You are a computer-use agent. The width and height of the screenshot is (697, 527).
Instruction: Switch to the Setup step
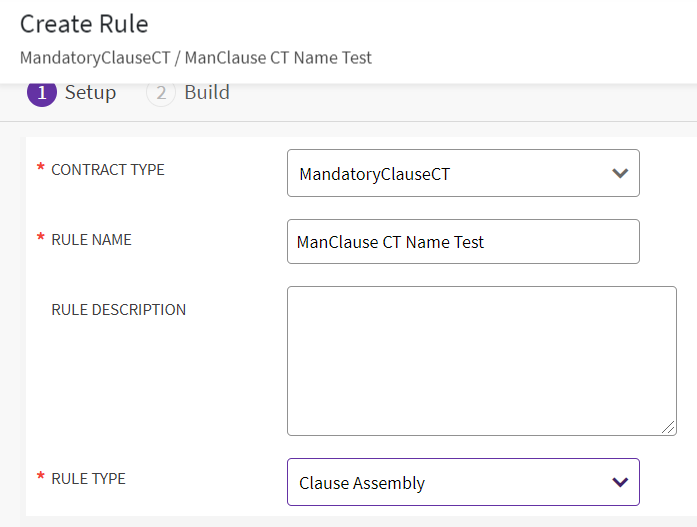(90, 93)
